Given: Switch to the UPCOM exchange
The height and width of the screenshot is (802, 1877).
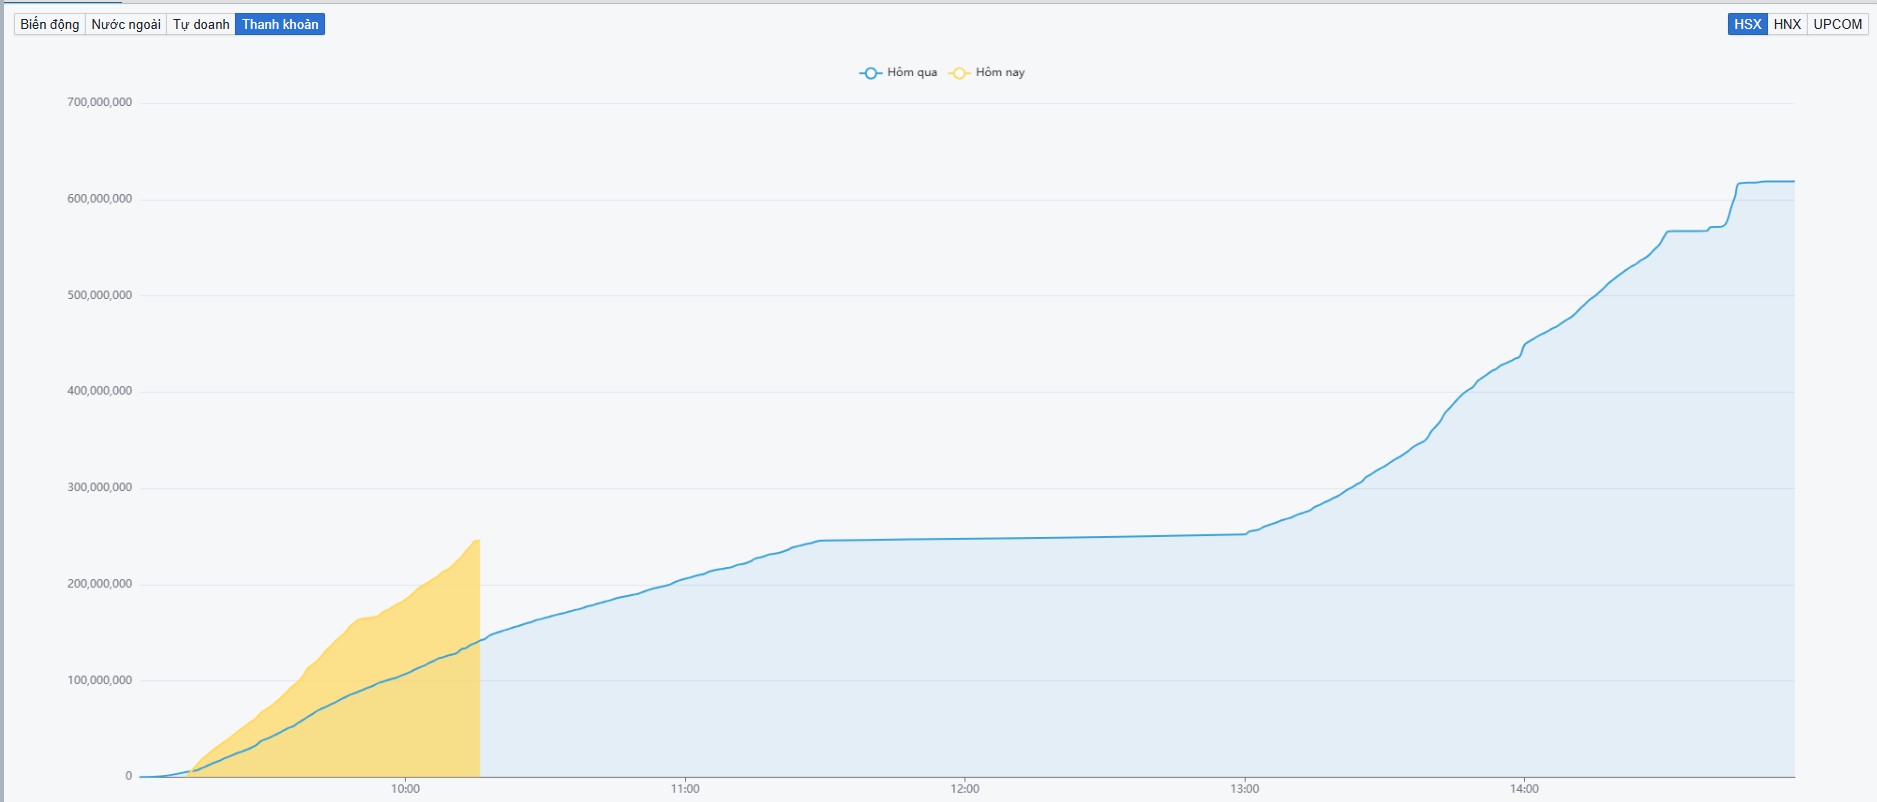Looking at the screenshot, I should [x=1837, y=24].
